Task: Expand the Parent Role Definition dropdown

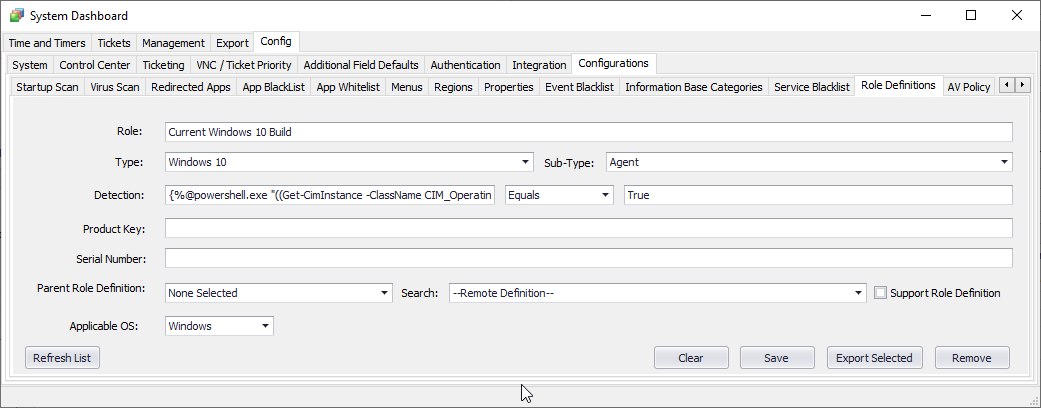Action: click(278, 293)
